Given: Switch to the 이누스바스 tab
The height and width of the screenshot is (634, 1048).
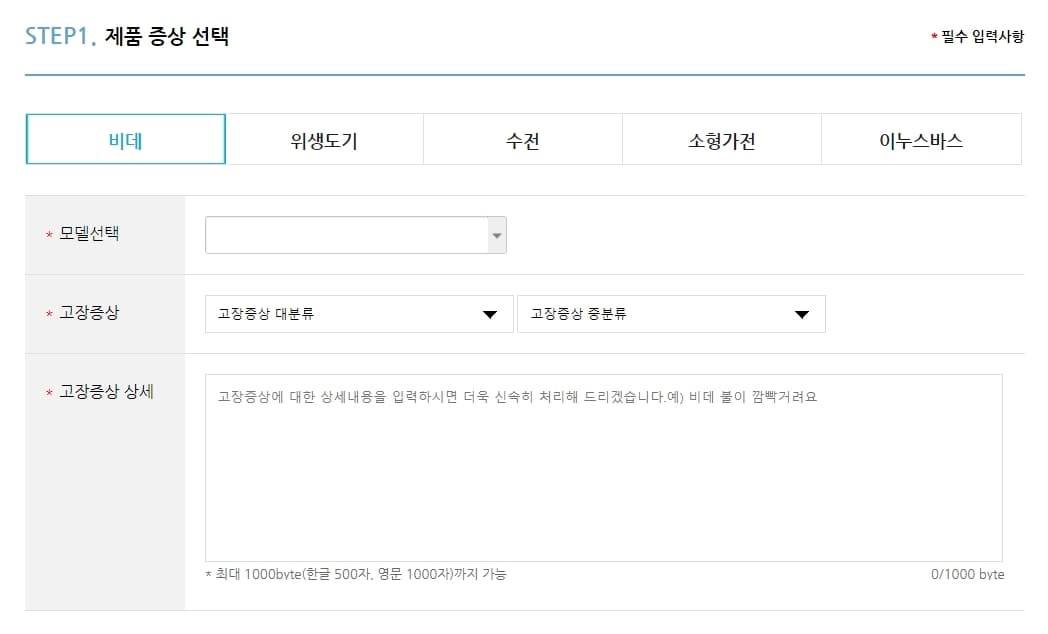Looking at the screenshot, I should point(920,140).
